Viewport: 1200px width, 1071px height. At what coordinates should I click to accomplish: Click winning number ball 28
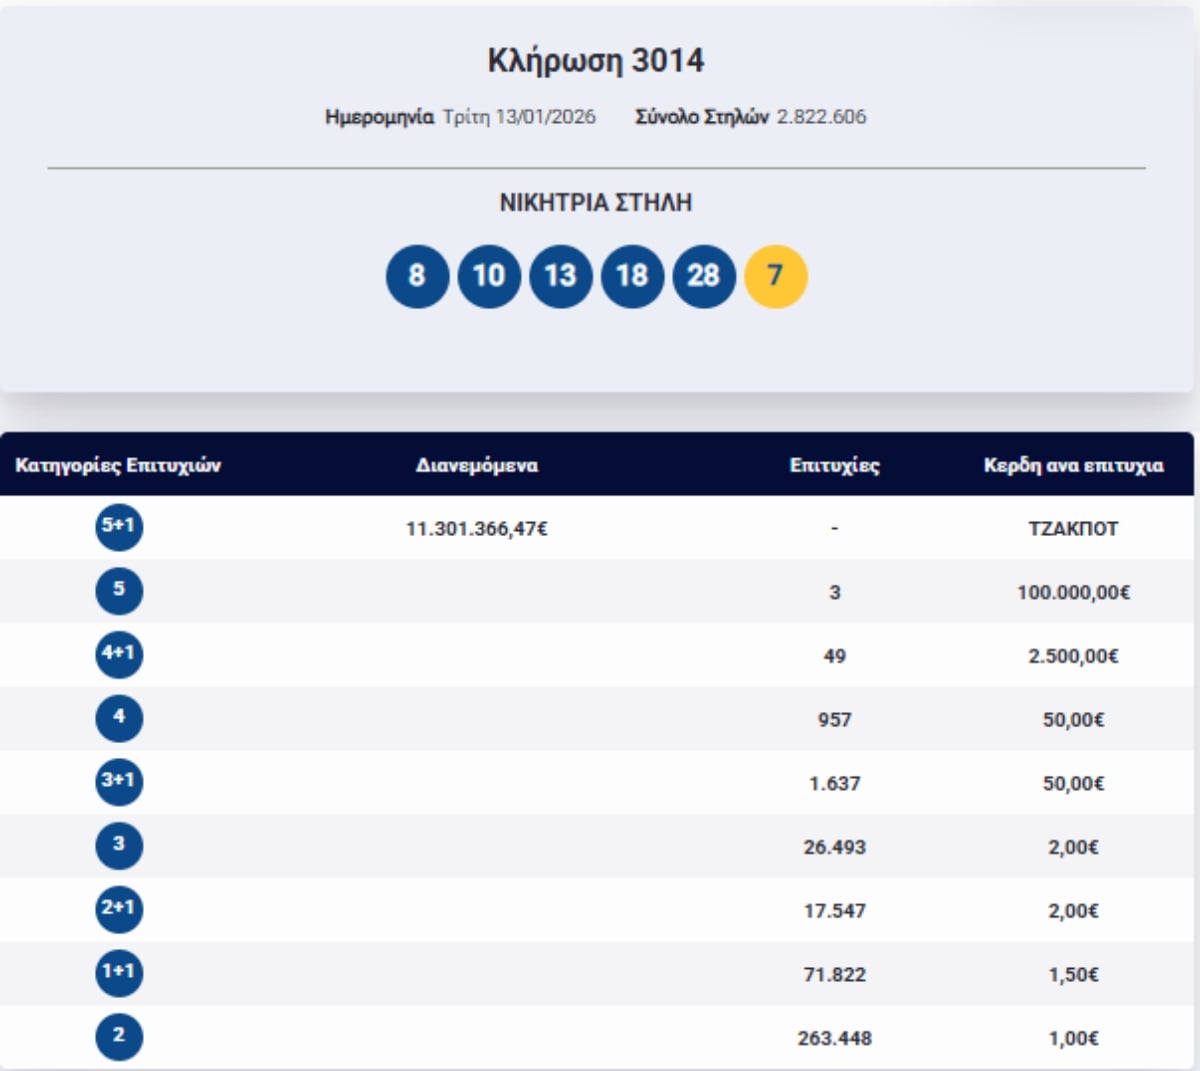(x=704, y=276)
